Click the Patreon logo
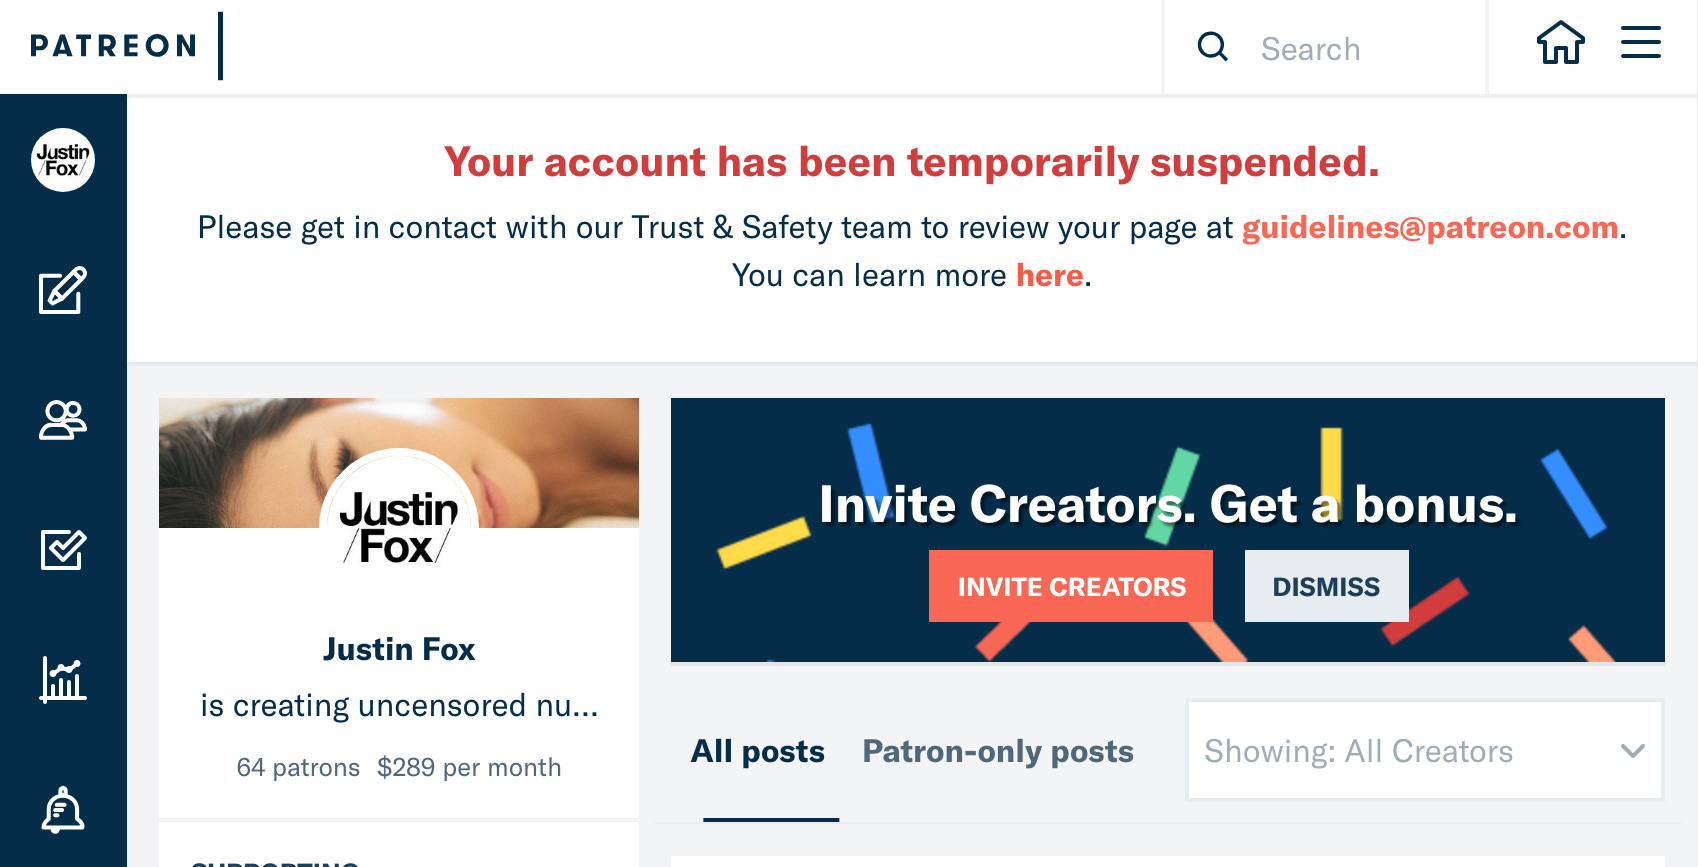Viewport: 1698px width, 867px height. (113, 46)
